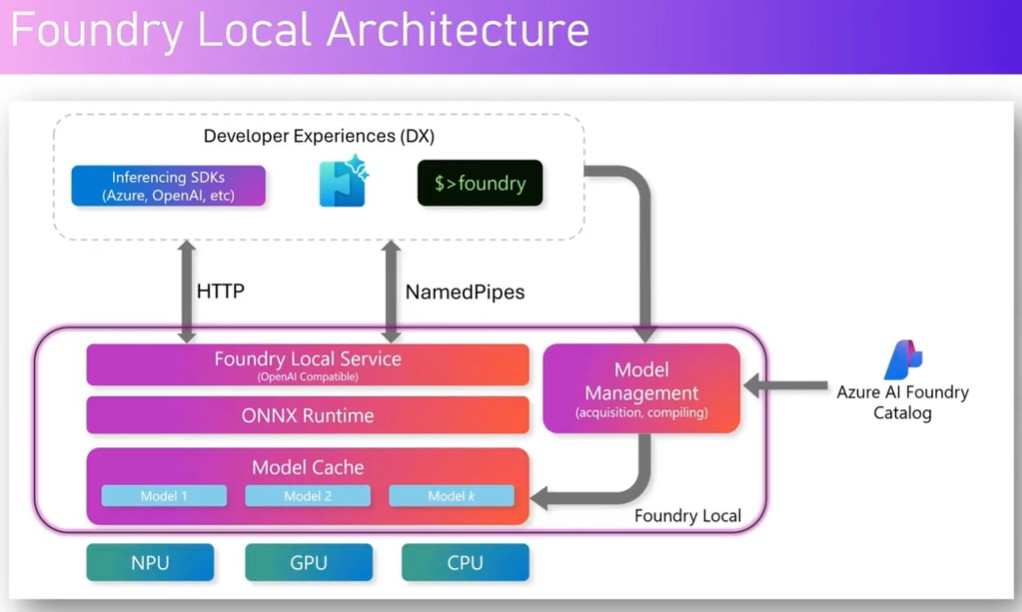Click the NPU hardware box

(150, 562)
